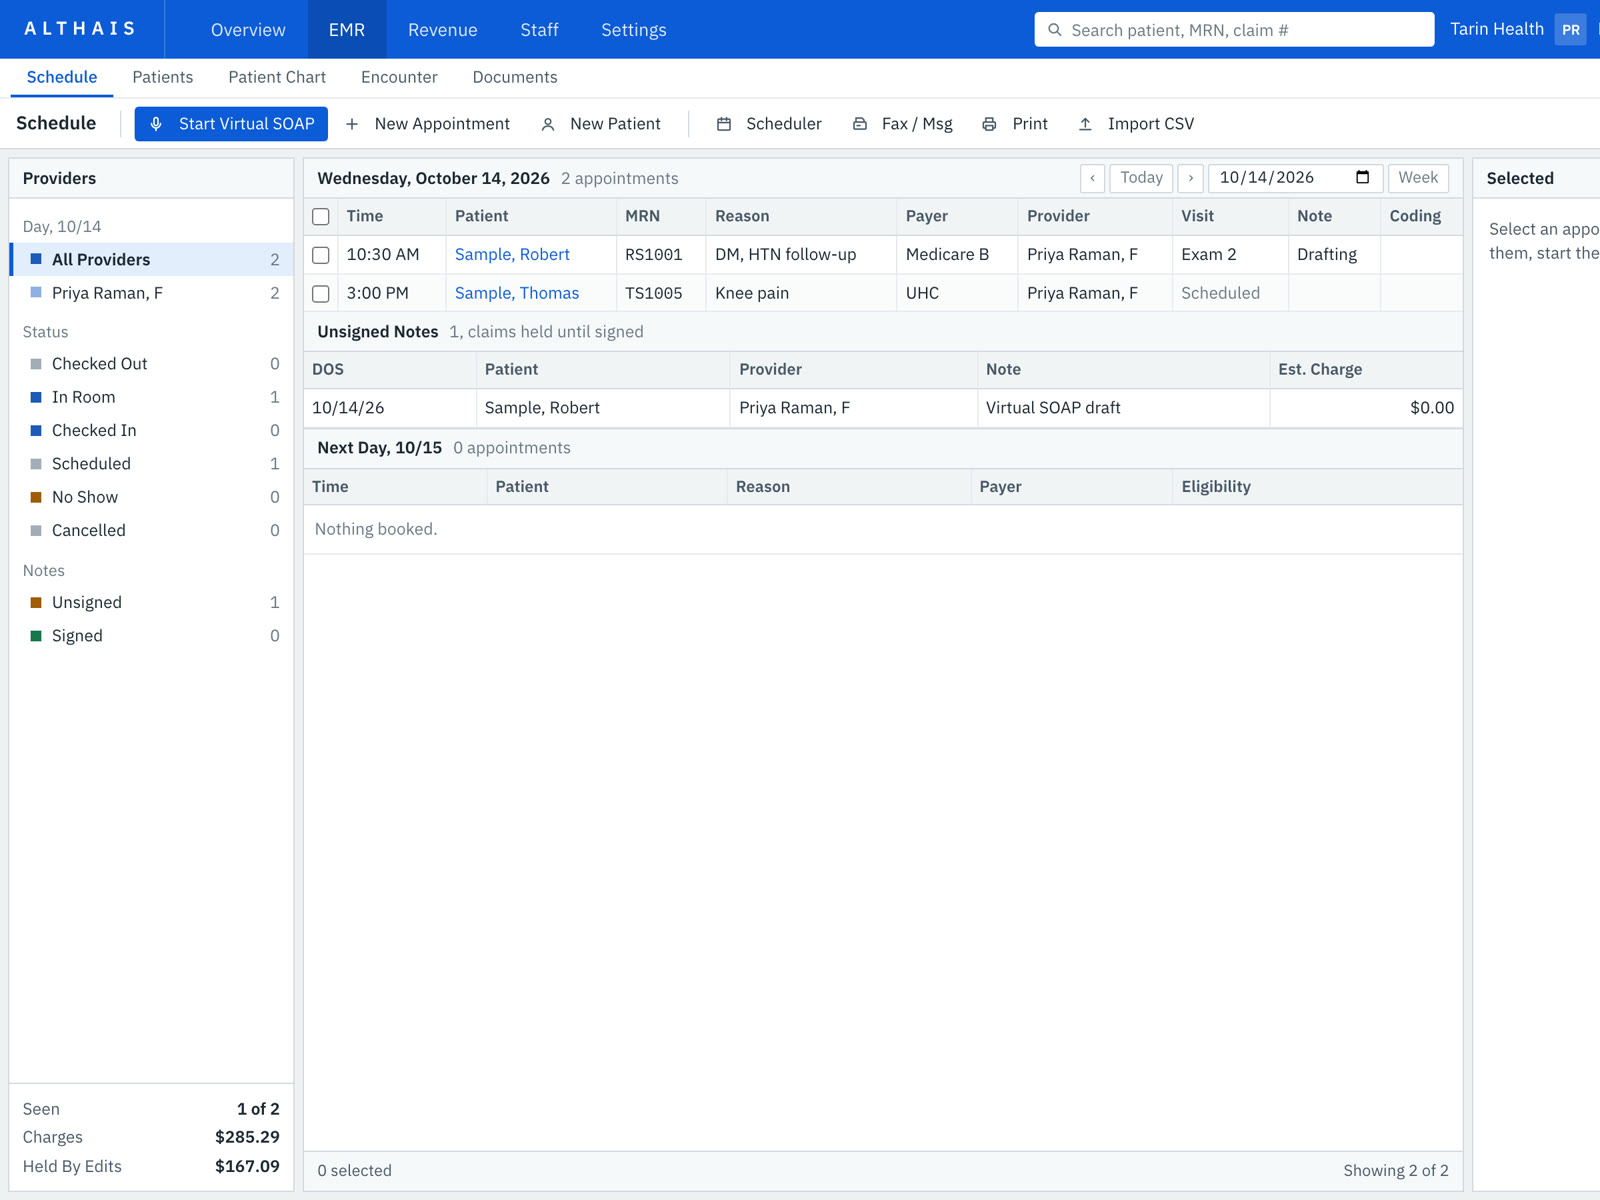
Task: Open the Staff main tab
Action: [539, 30]
